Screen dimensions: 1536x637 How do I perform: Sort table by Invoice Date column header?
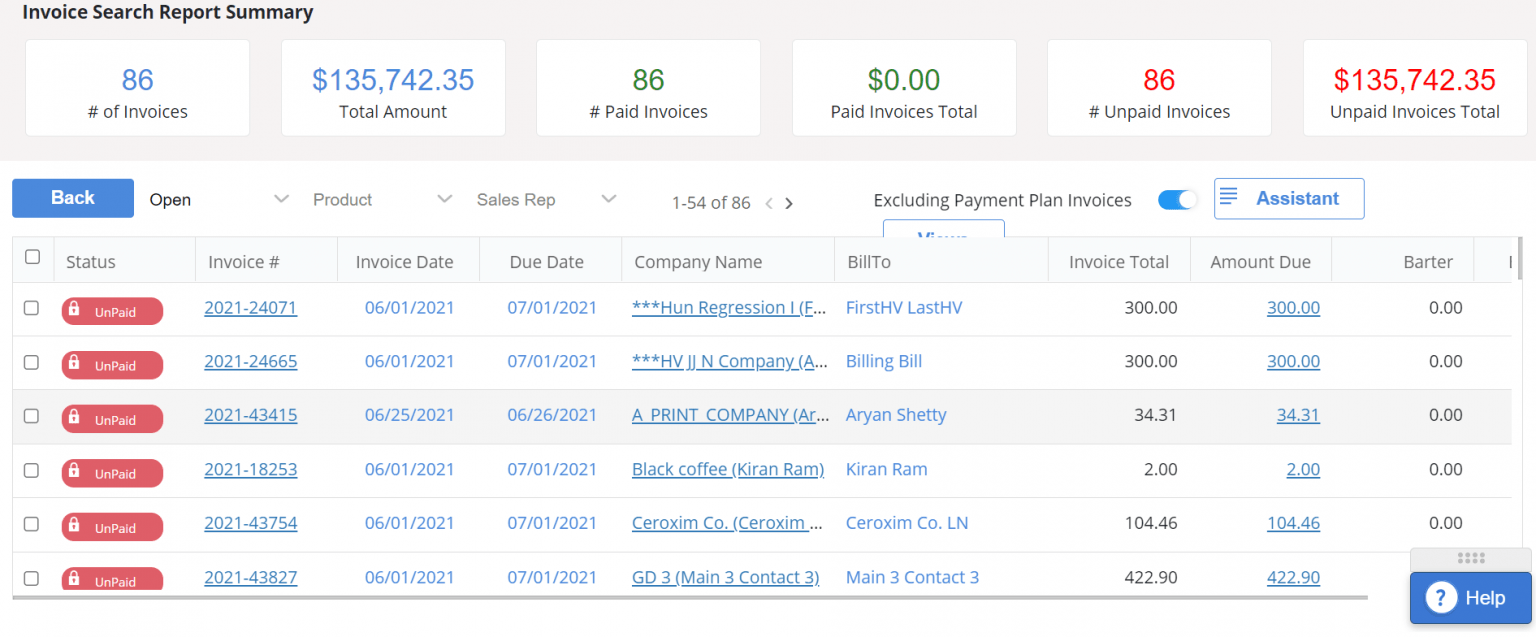tap(404, 262)
